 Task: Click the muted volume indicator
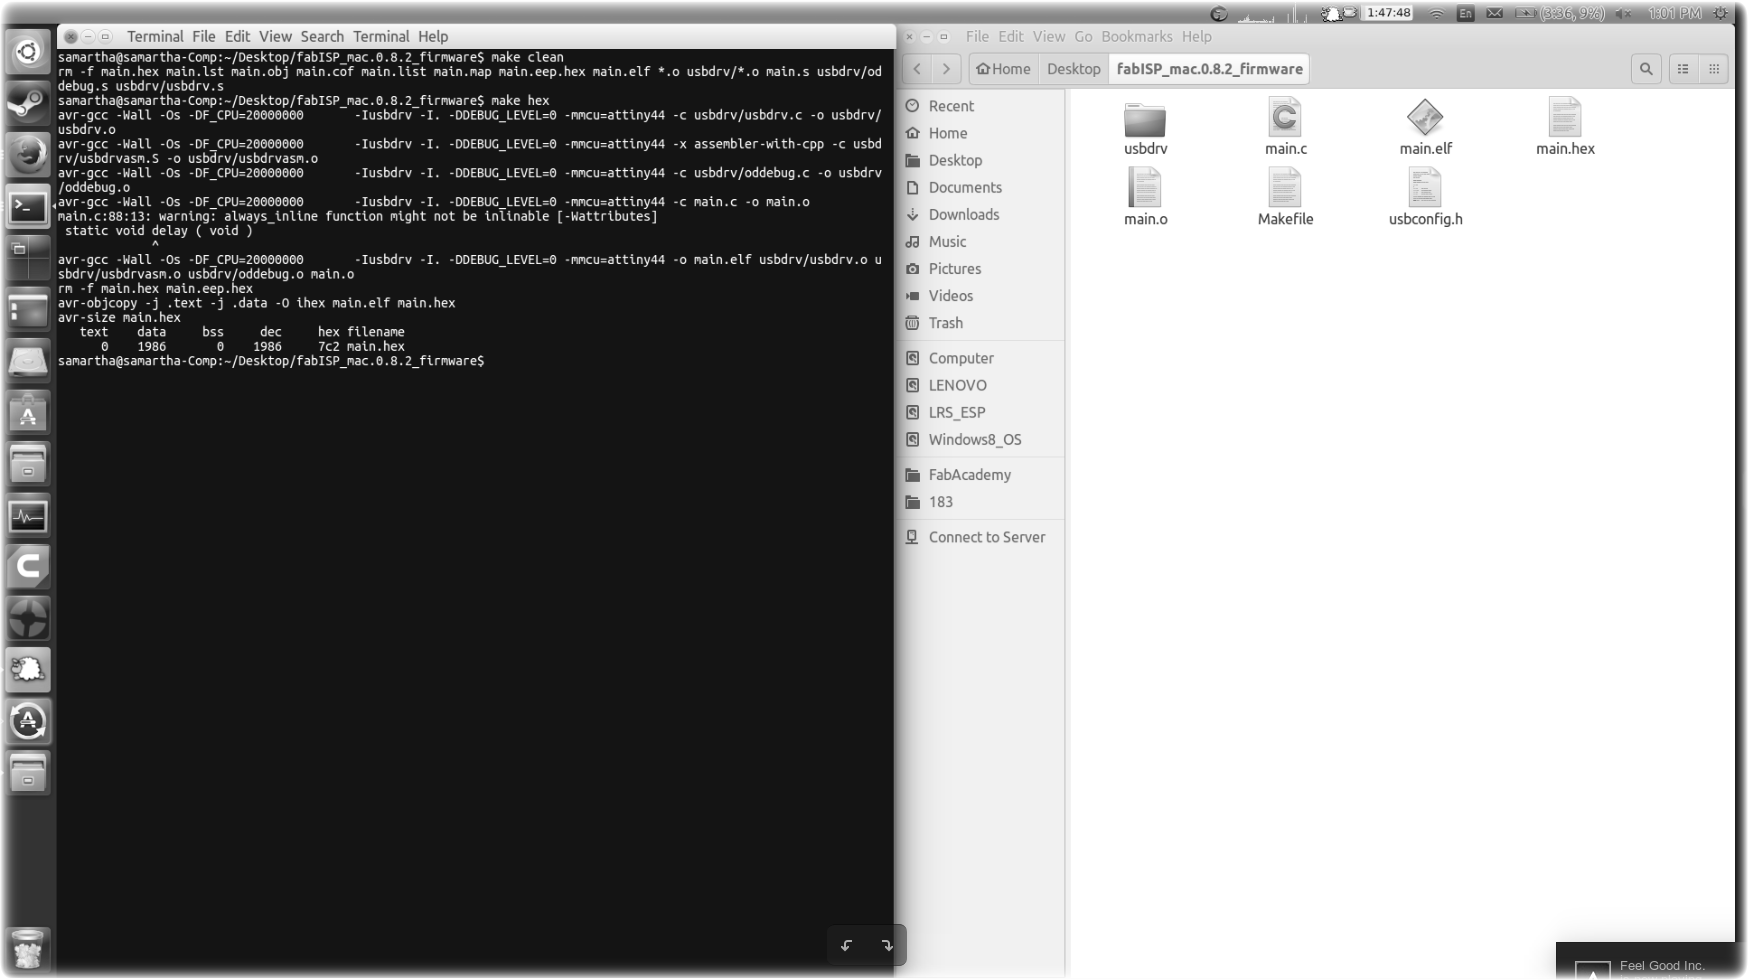[1623, 13]
